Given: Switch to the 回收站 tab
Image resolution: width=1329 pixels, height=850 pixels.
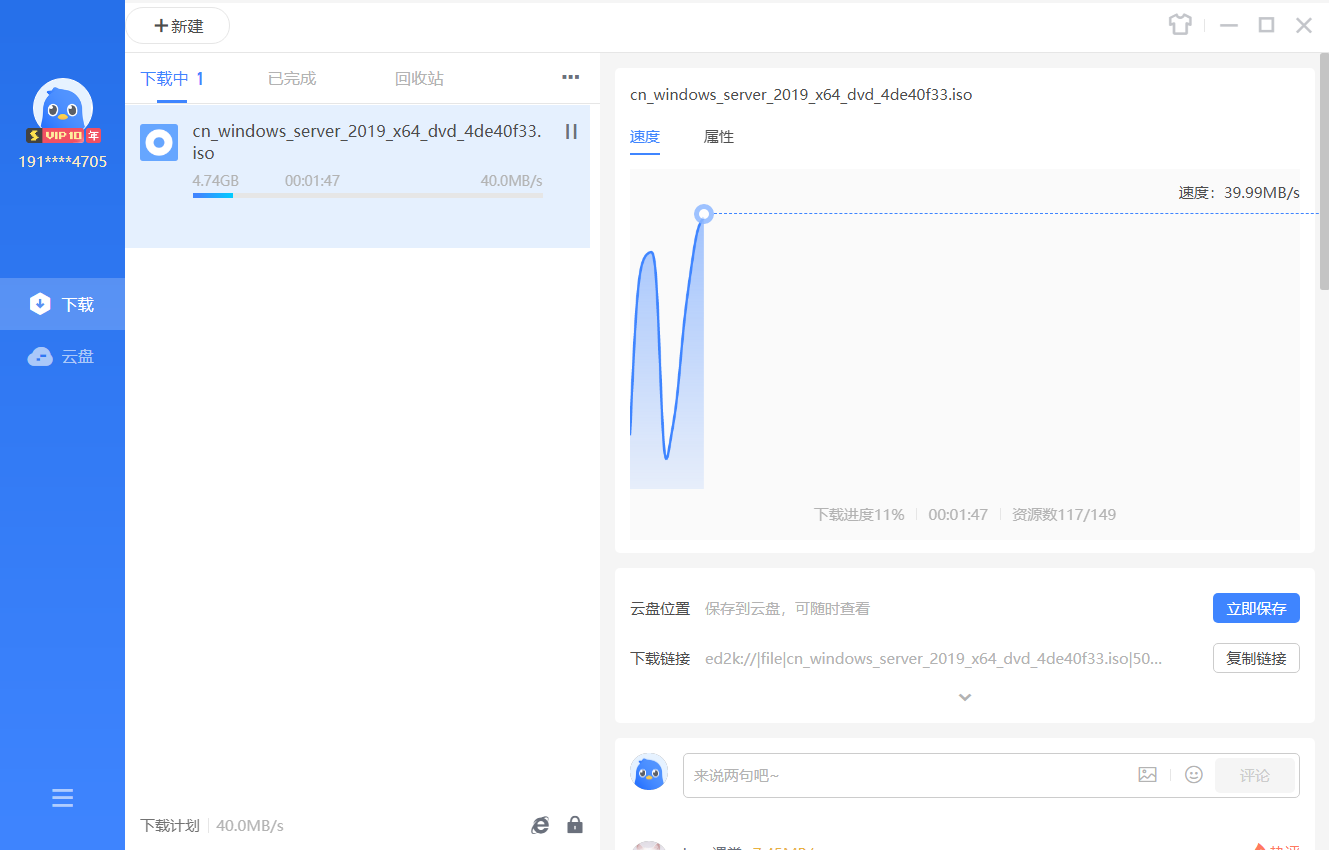Looking at the screenshot, I should (419, 79).
